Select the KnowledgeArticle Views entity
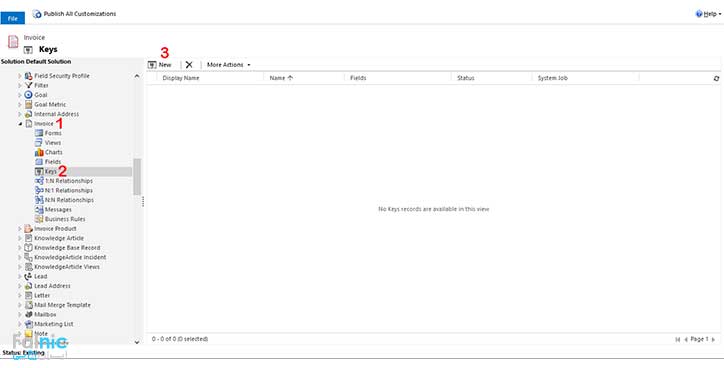 pos(67,267)
